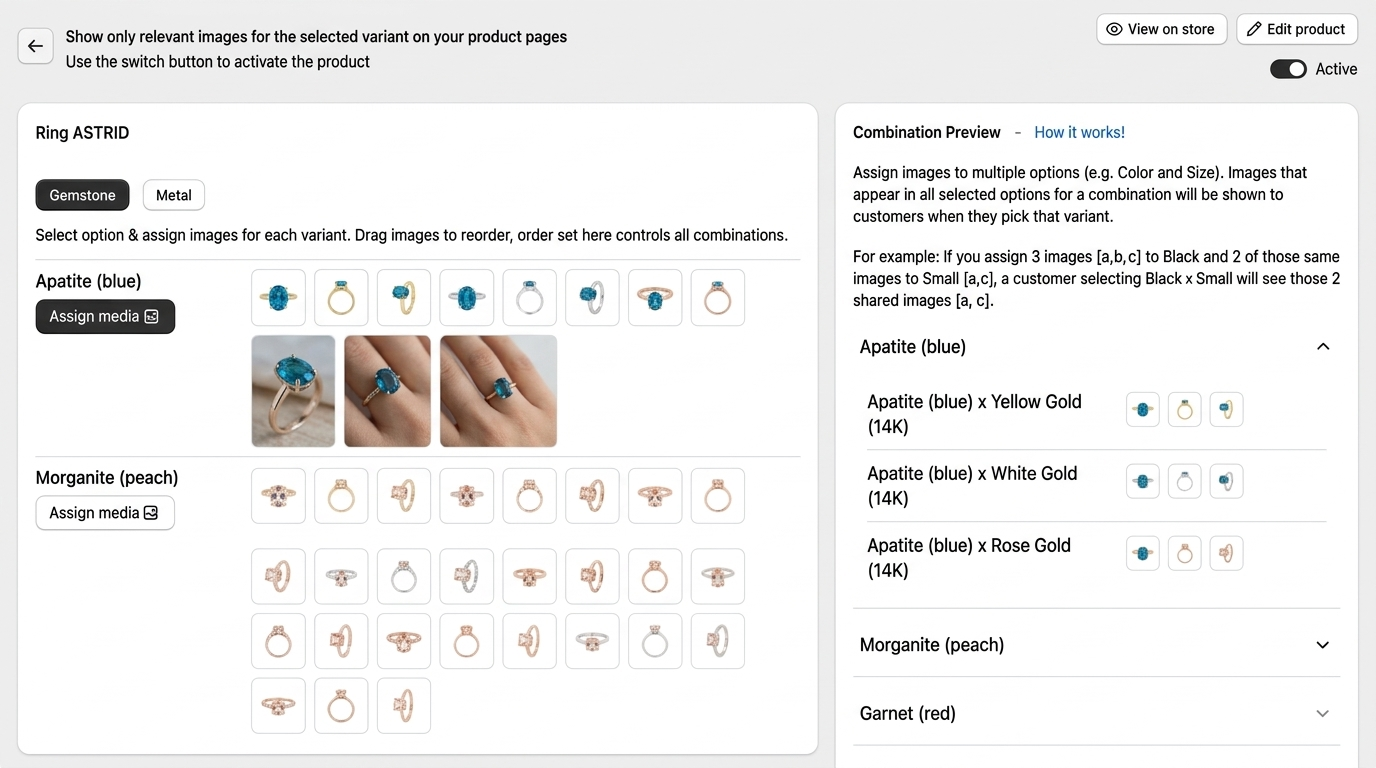This screenshot has width=1376, height=768.
Task: Click the eye icon in View on store
Action: pos(1114,29)
